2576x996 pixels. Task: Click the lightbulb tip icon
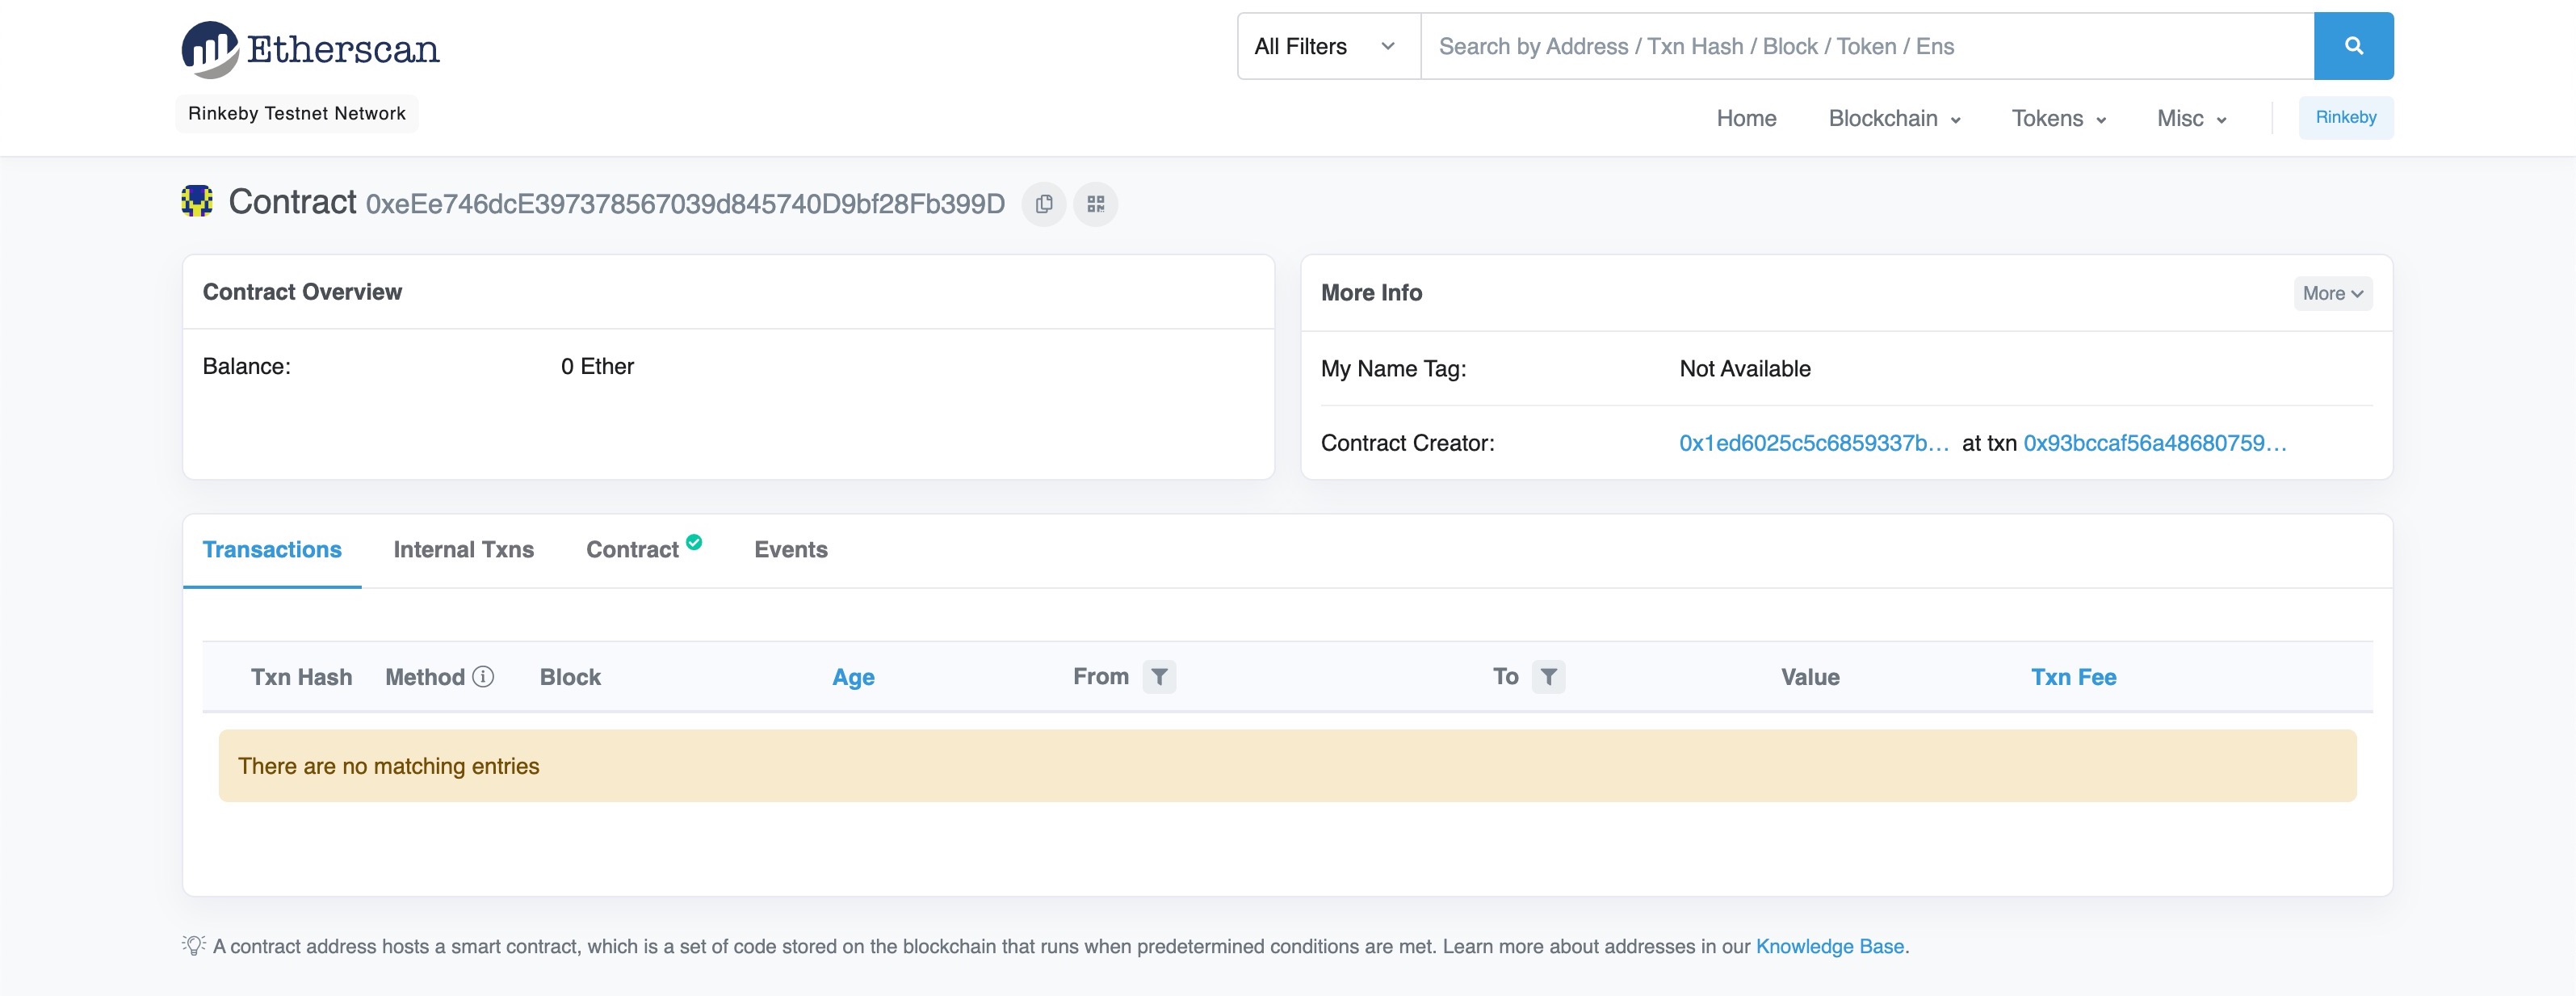coord(194,945)
